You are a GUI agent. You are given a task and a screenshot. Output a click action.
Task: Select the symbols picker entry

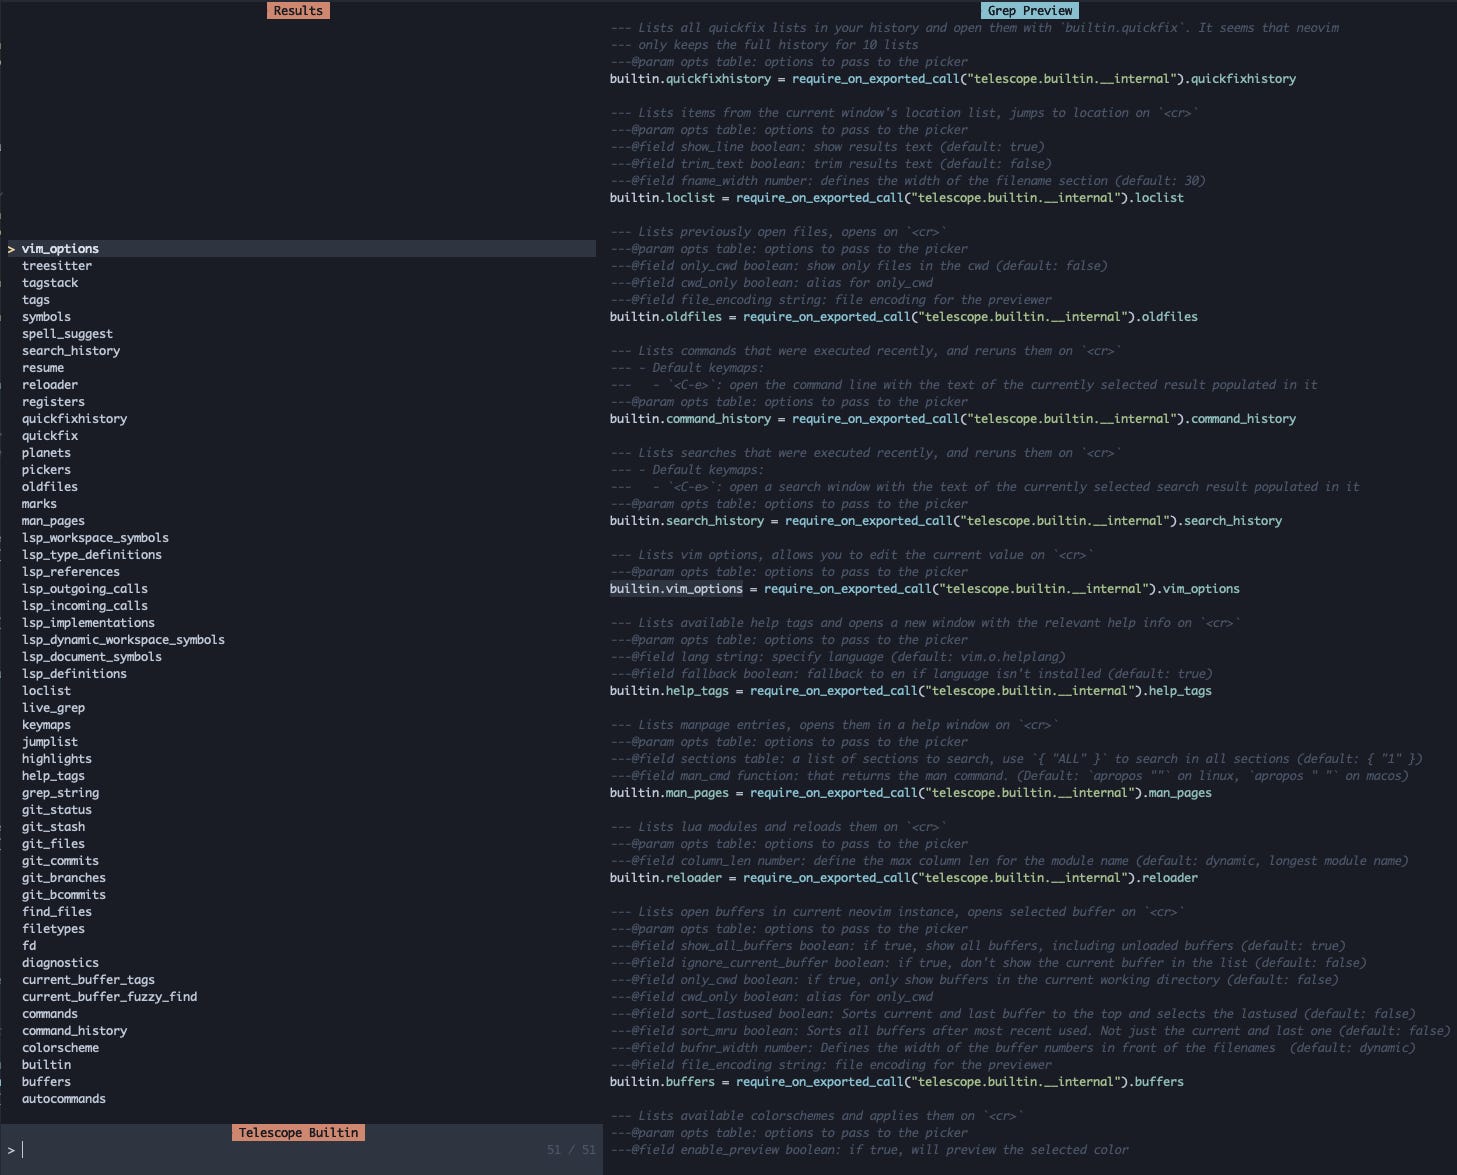pyautogui.click(x=46, y=317)
